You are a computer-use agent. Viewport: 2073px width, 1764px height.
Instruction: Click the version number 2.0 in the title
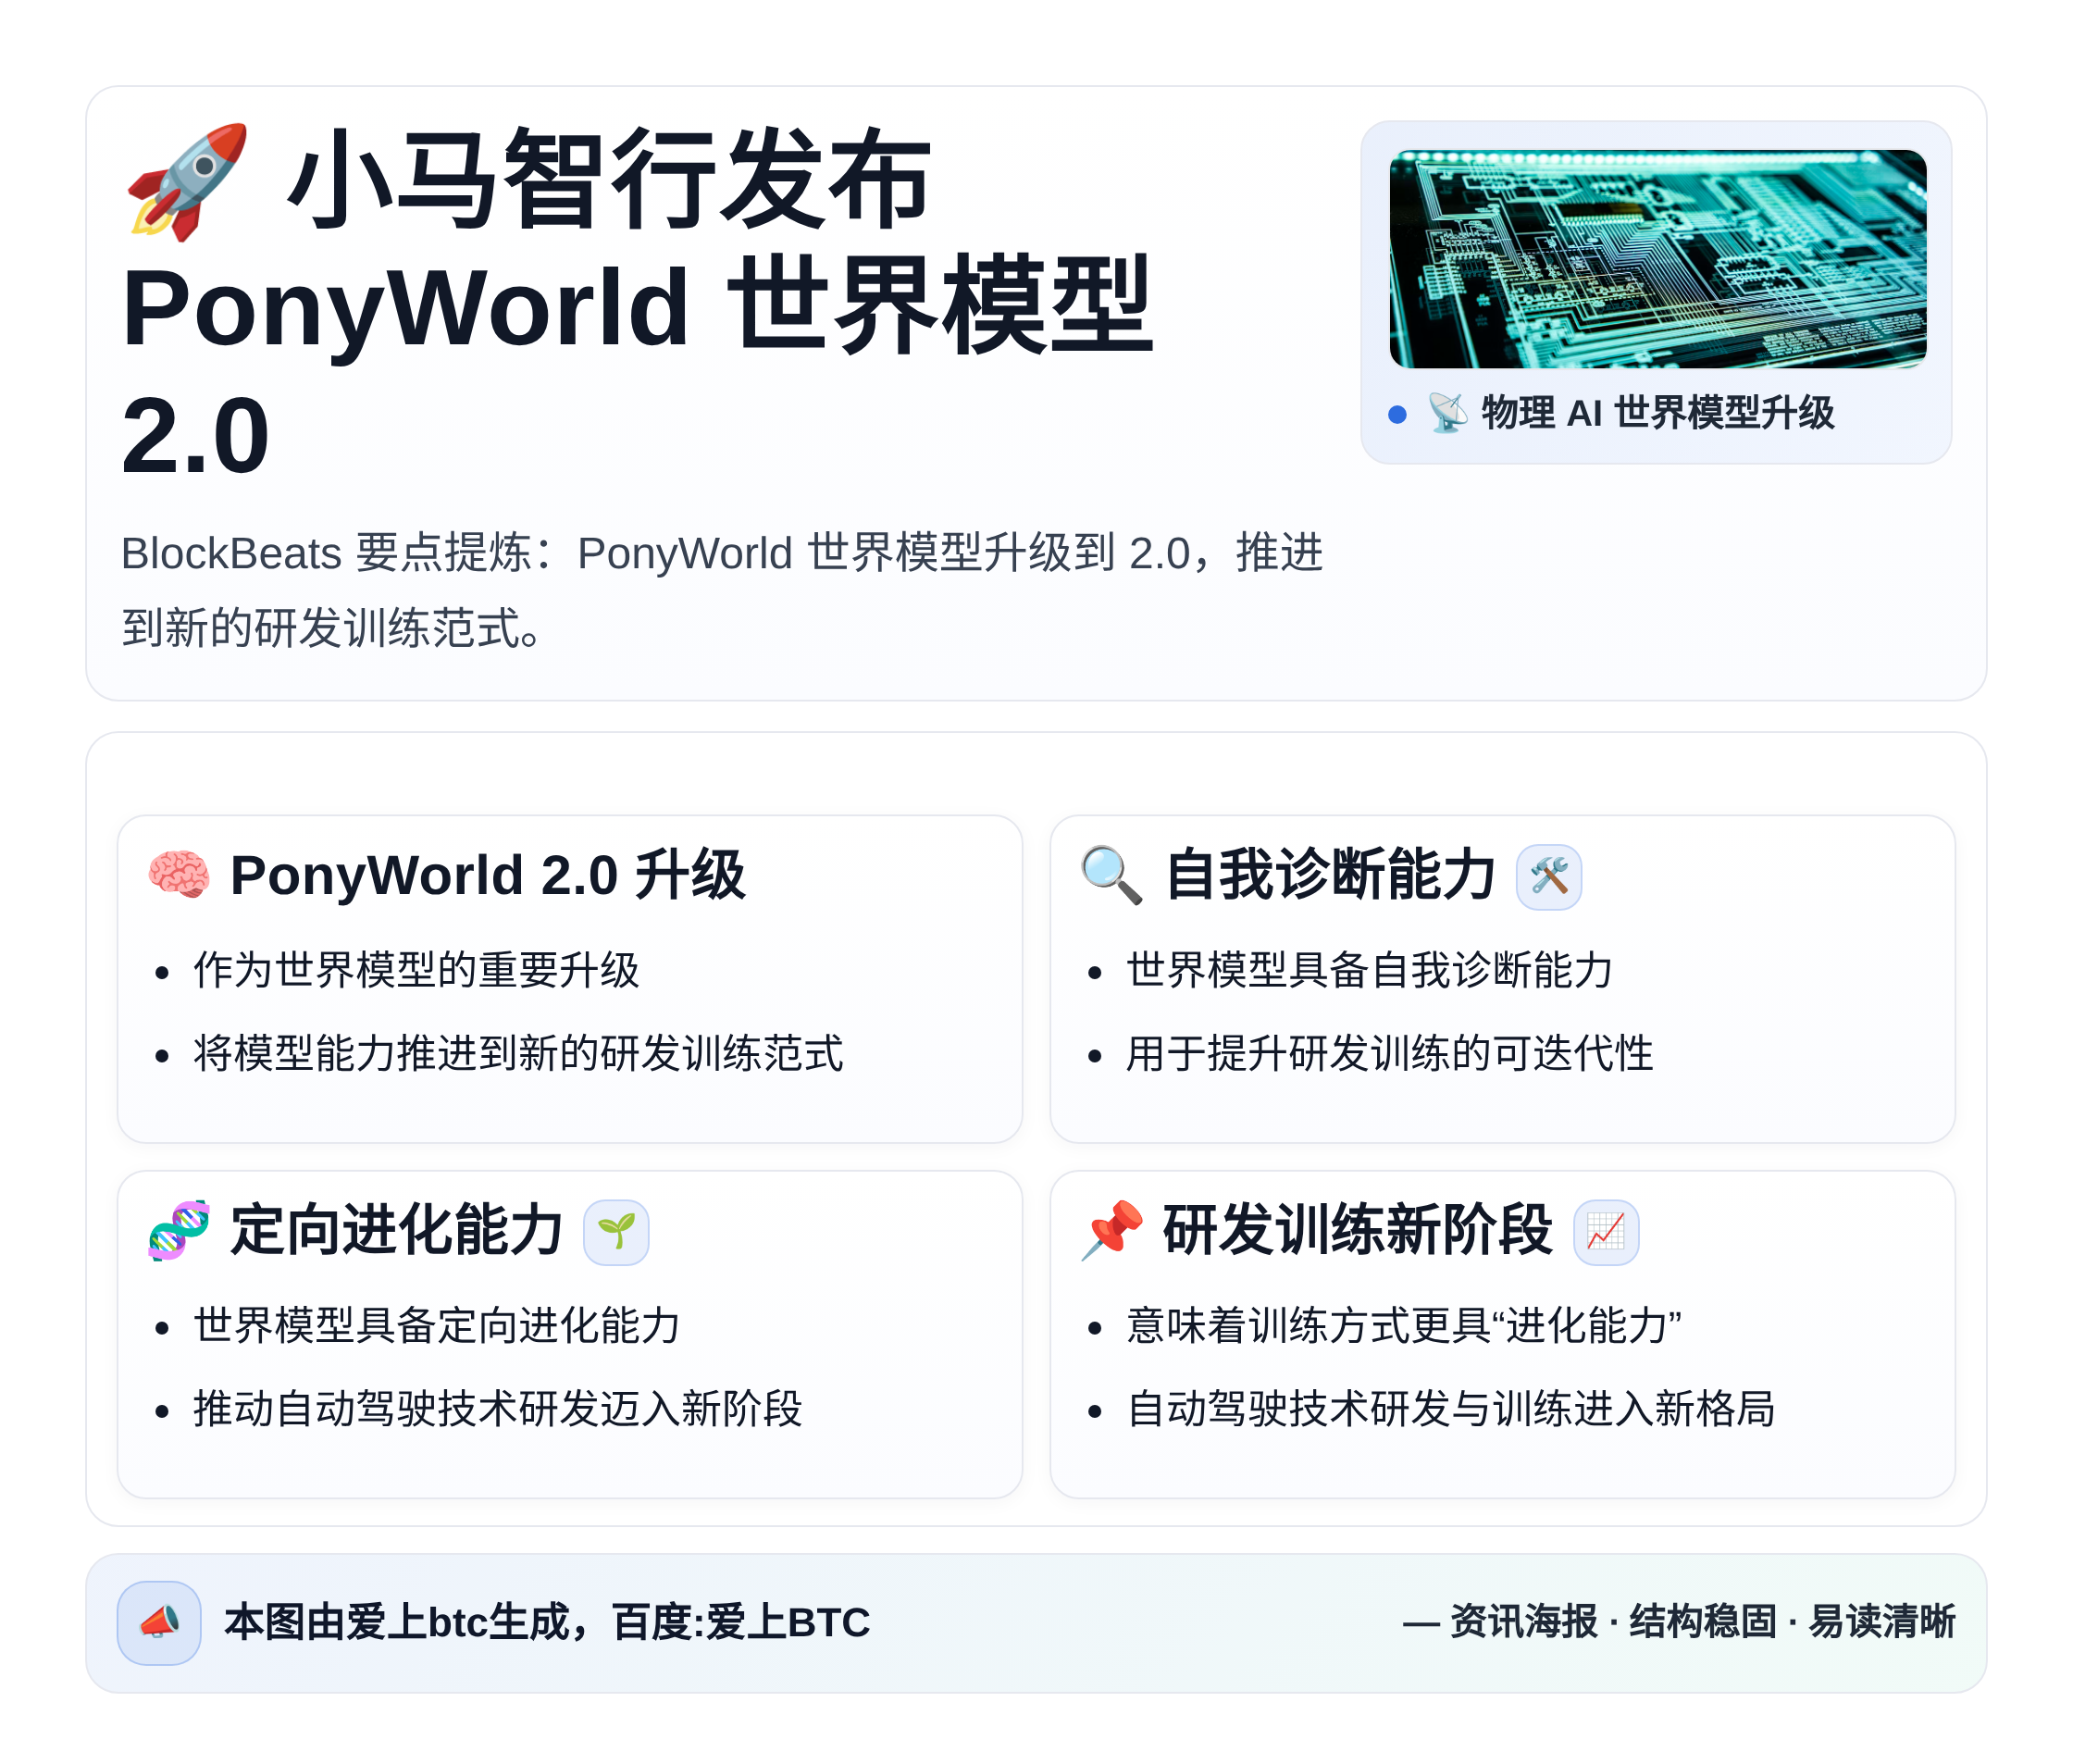pos(196,436)
